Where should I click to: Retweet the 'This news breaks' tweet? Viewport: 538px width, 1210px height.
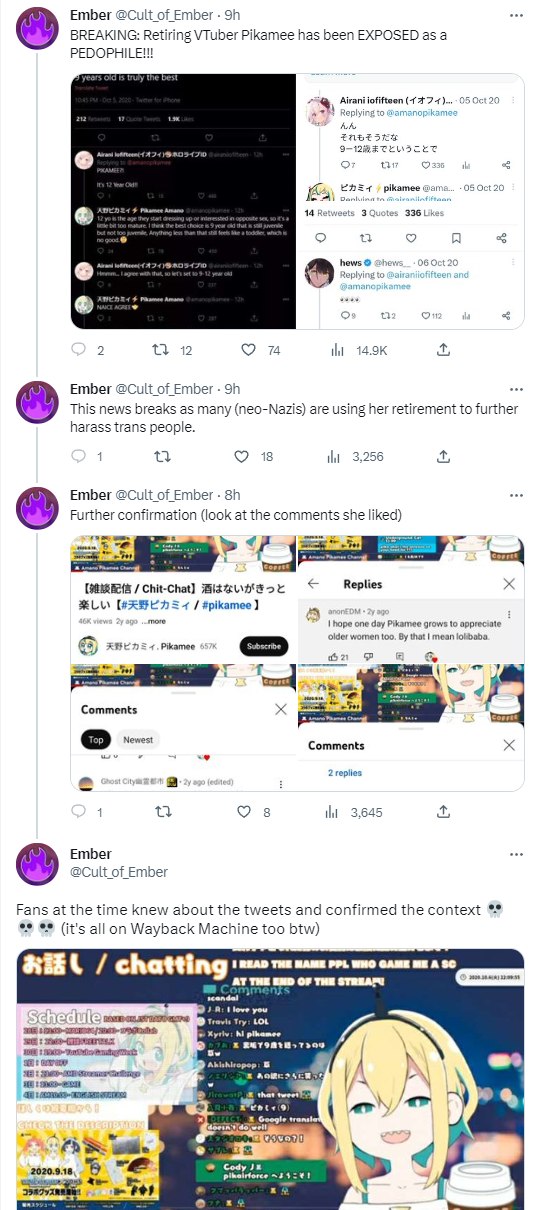[x=159, y=456]
